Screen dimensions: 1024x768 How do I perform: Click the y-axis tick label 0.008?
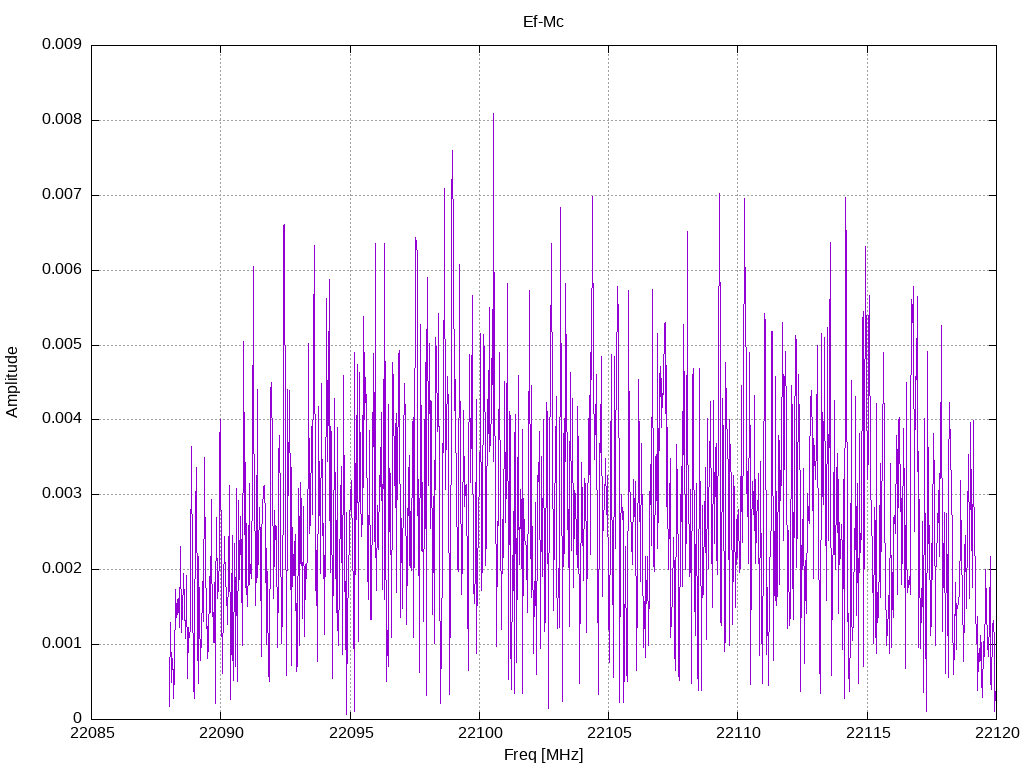click(62, 120)
